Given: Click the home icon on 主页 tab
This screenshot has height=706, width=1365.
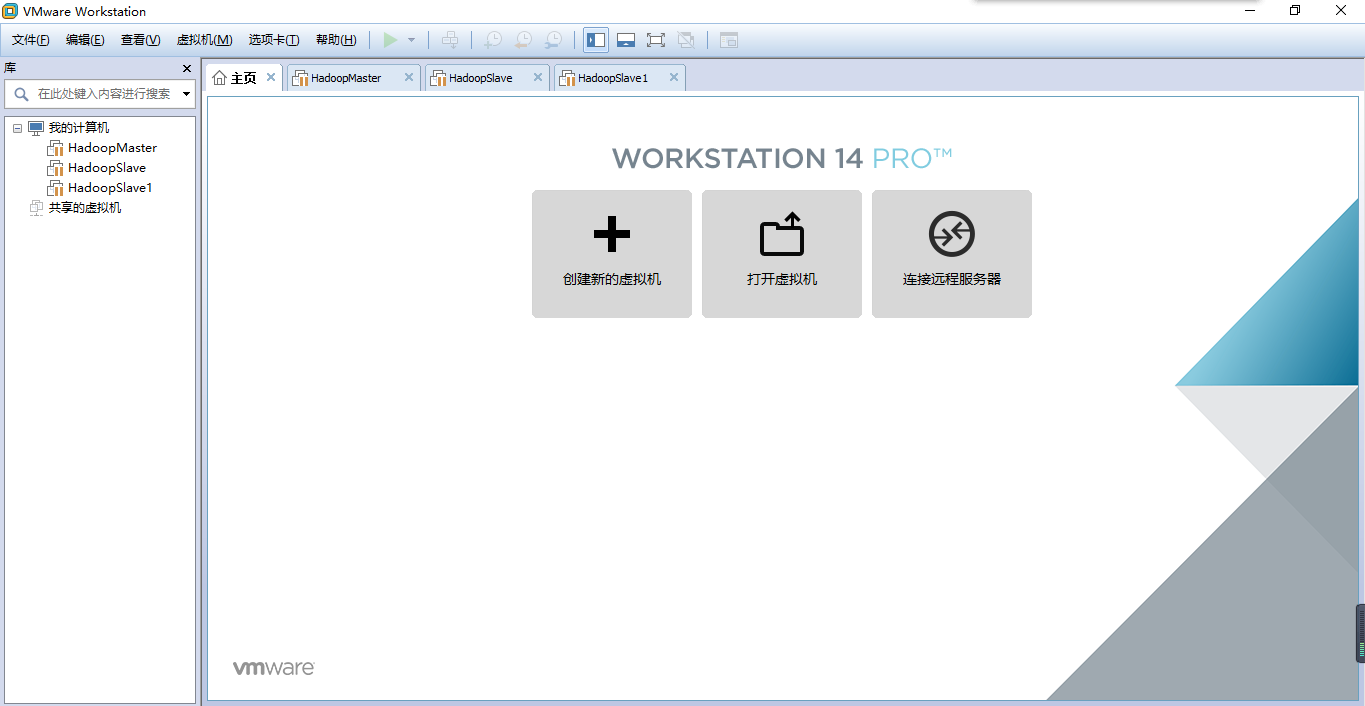Looking at the screenshot, I should coord(219,78).
